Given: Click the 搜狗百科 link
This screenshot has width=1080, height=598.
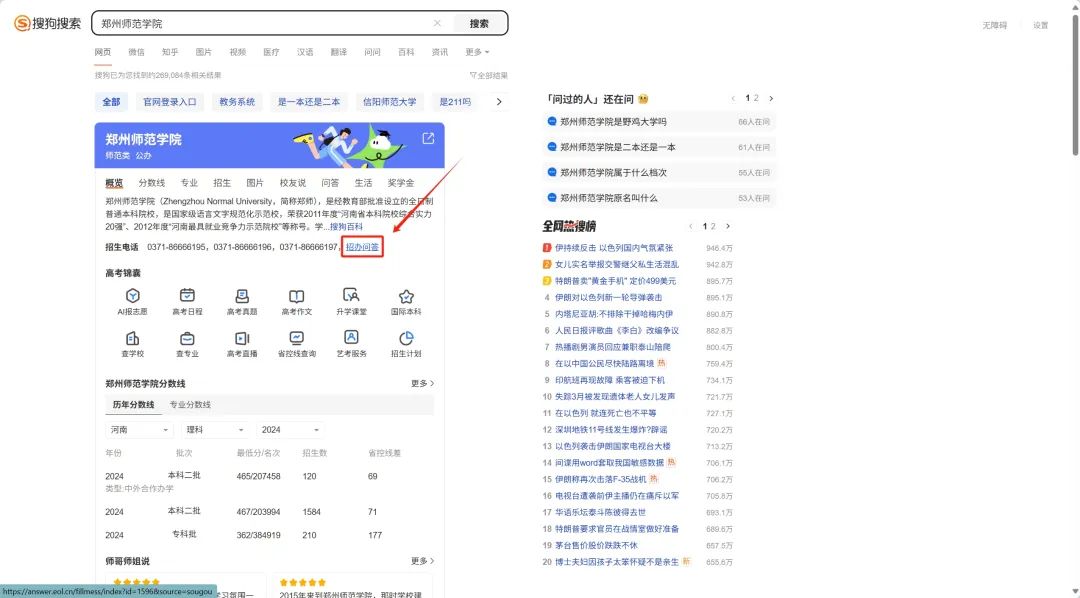Looking at the screenshot, I should click(x=346, y=227).
